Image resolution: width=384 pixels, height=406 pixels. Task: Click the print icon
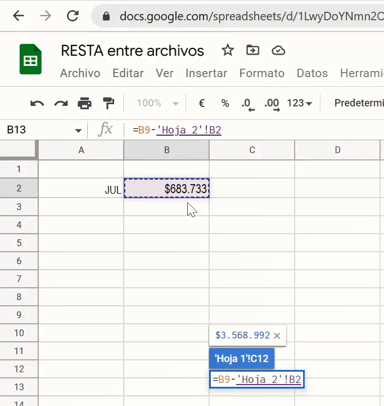click(x=85, y=103)
